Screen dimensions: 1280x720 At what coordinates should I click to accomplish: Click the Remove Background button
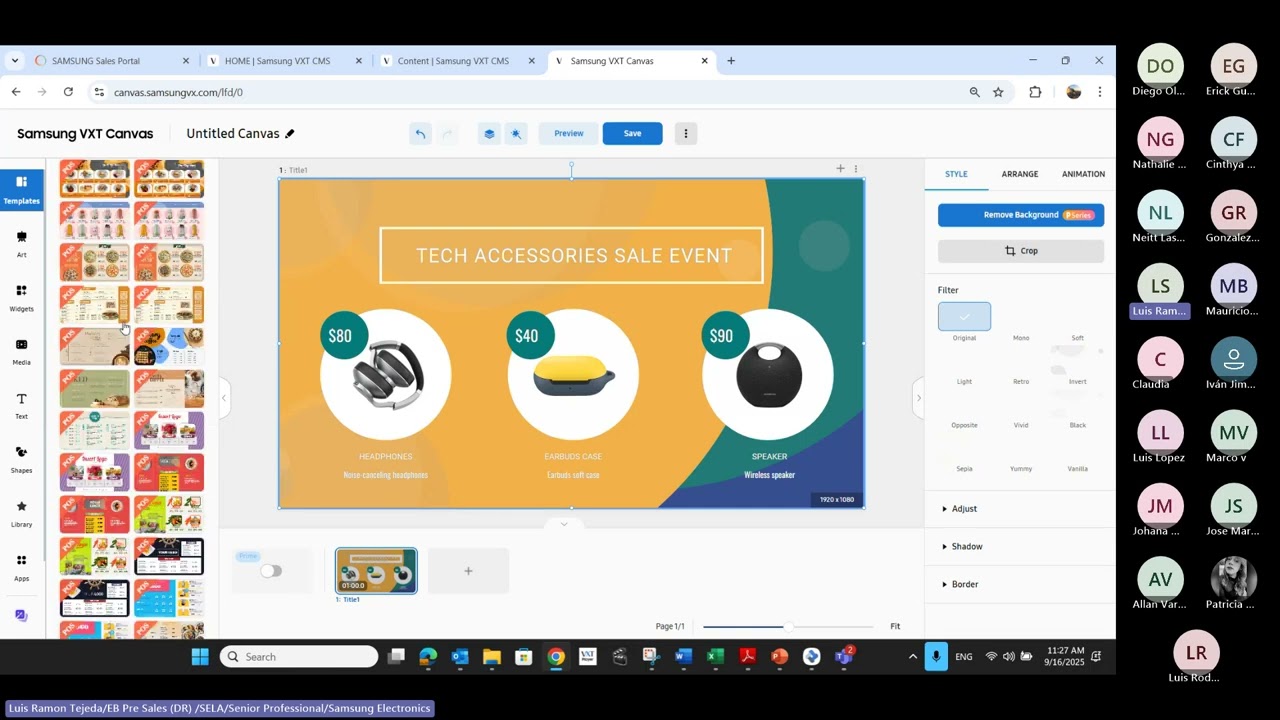(1021, 215)
